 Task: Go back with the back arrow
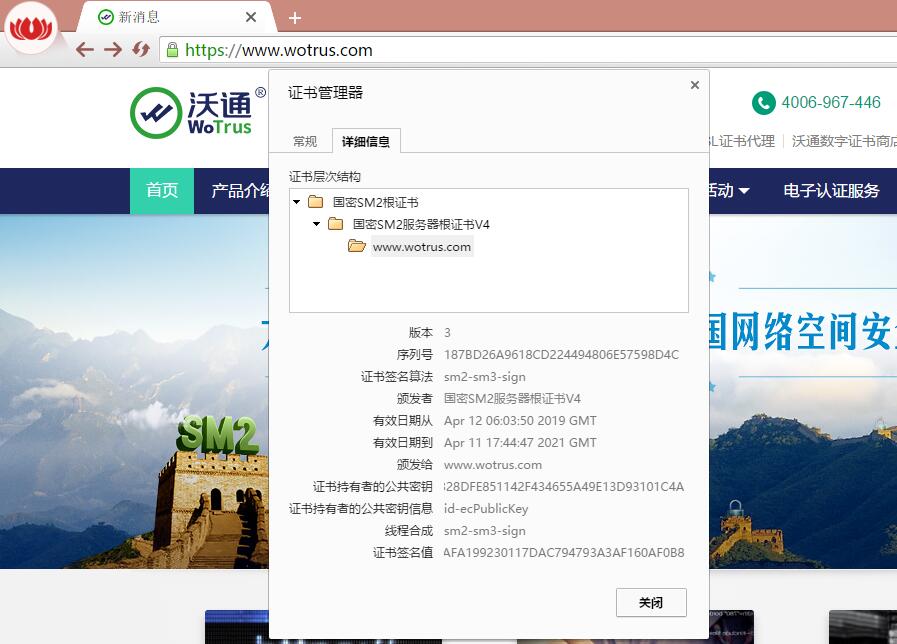85,50
